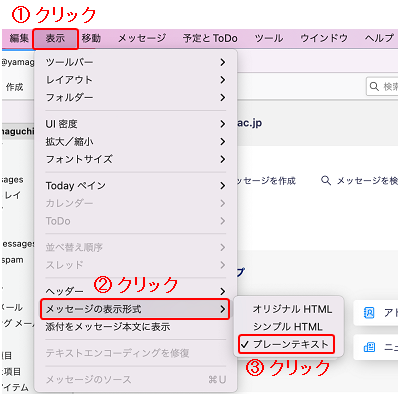Select the spam folder in sidebar

(13, 260)
